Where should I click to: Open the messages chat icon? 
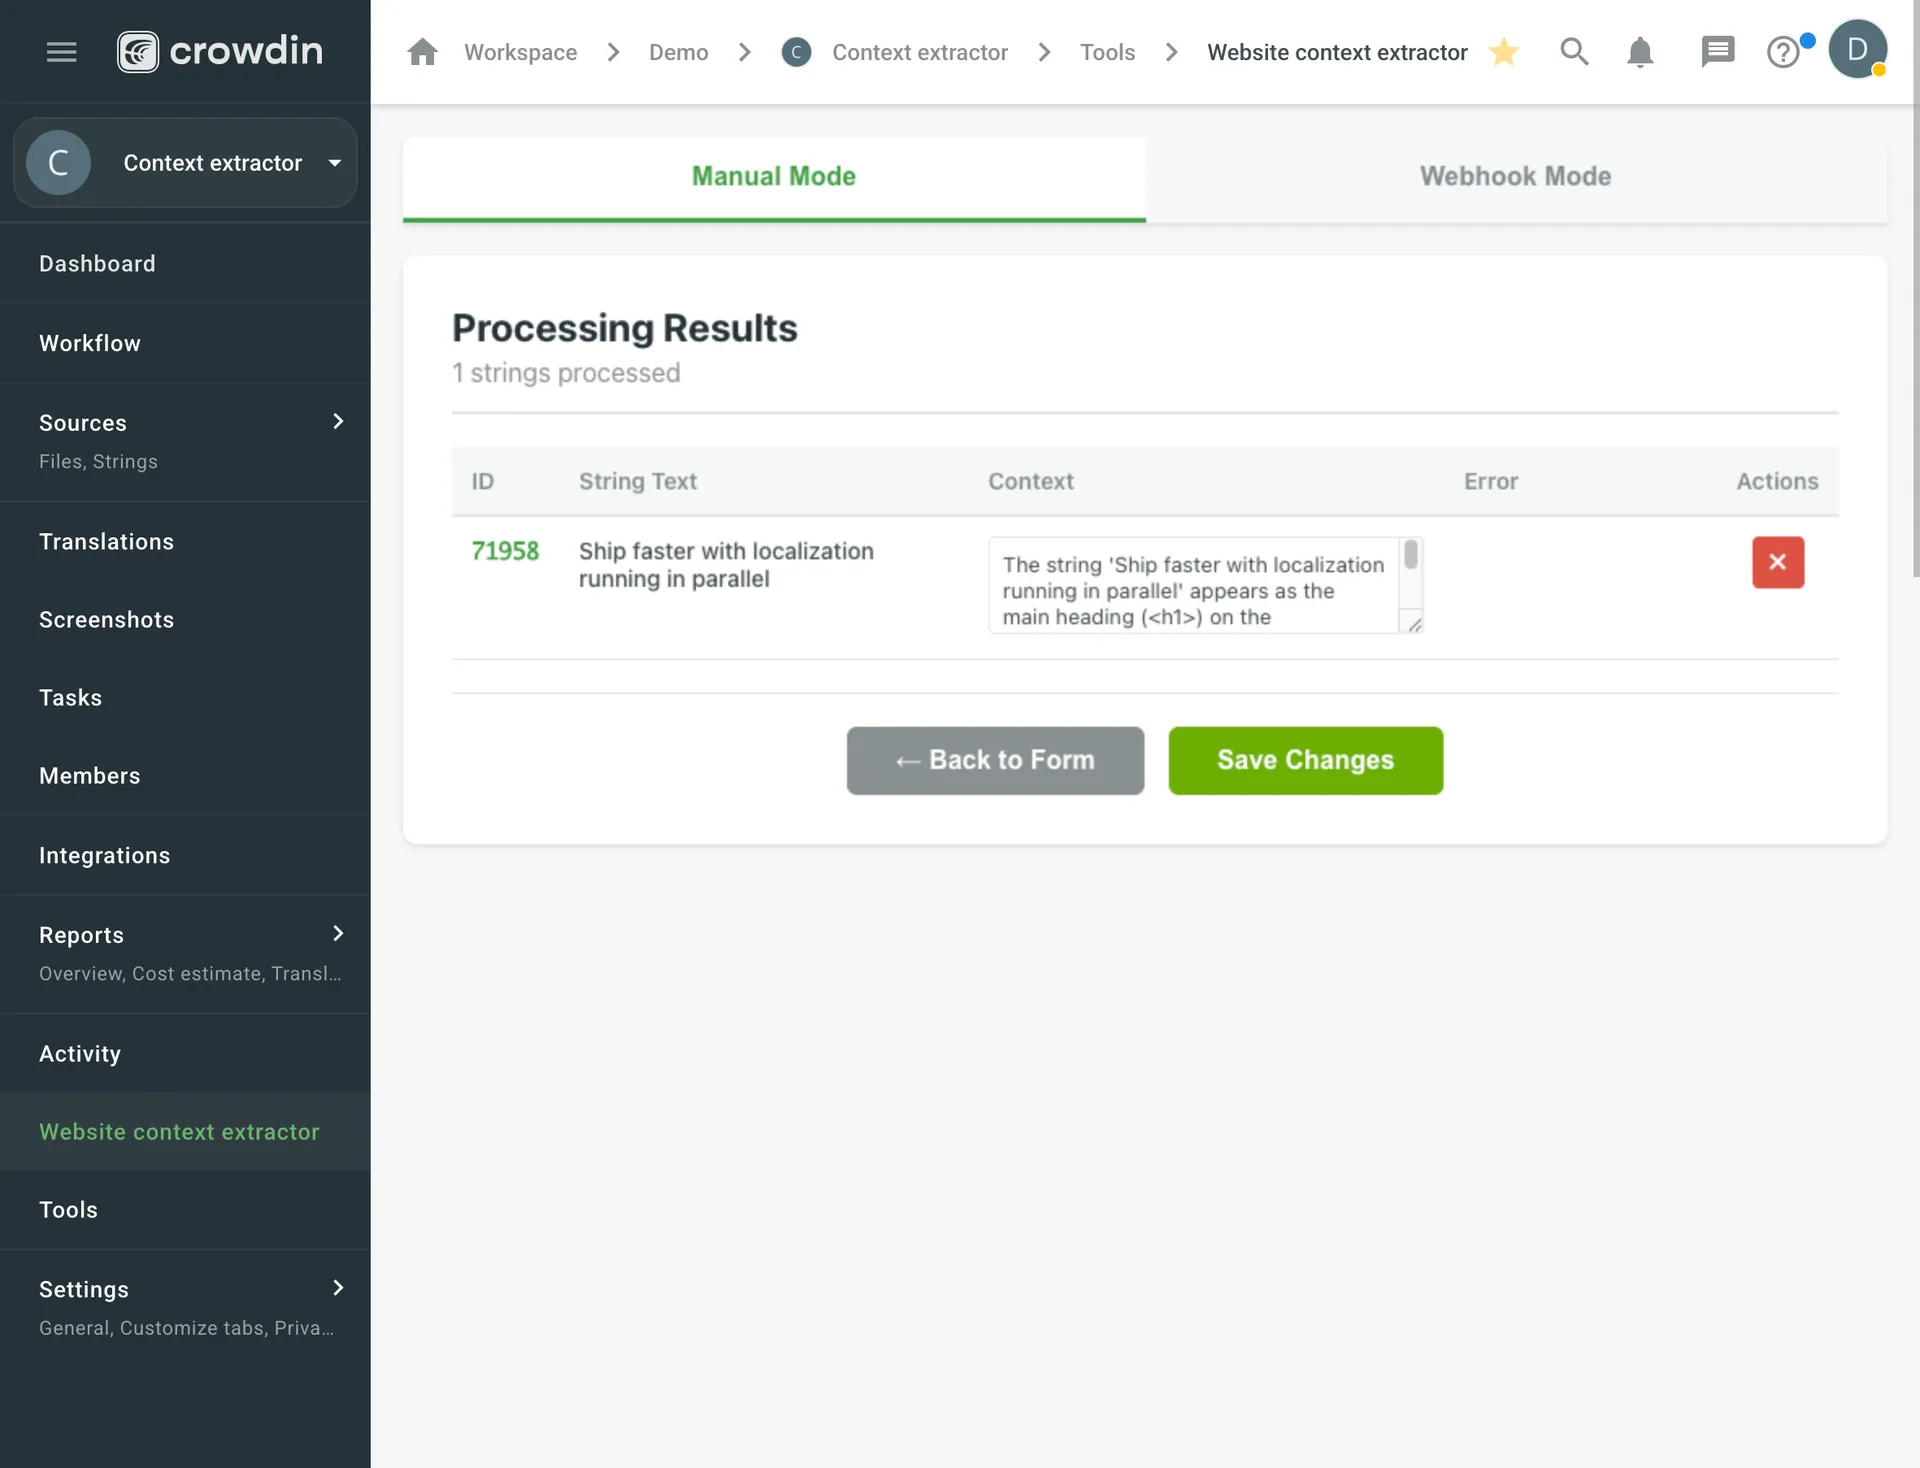[1717, 51]
